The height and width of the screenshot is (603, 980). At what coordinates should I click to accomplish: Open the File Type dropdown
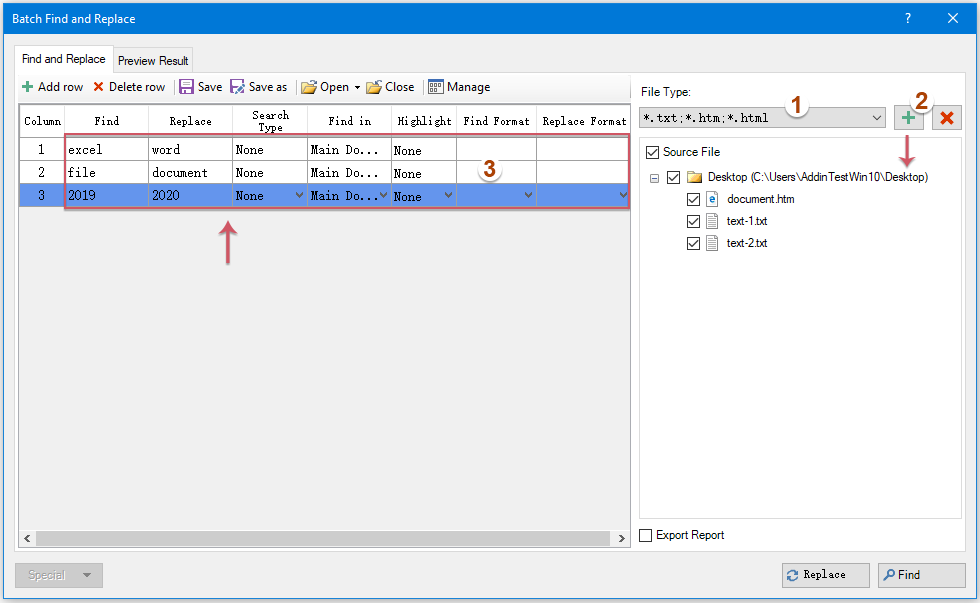pos(878,117)
